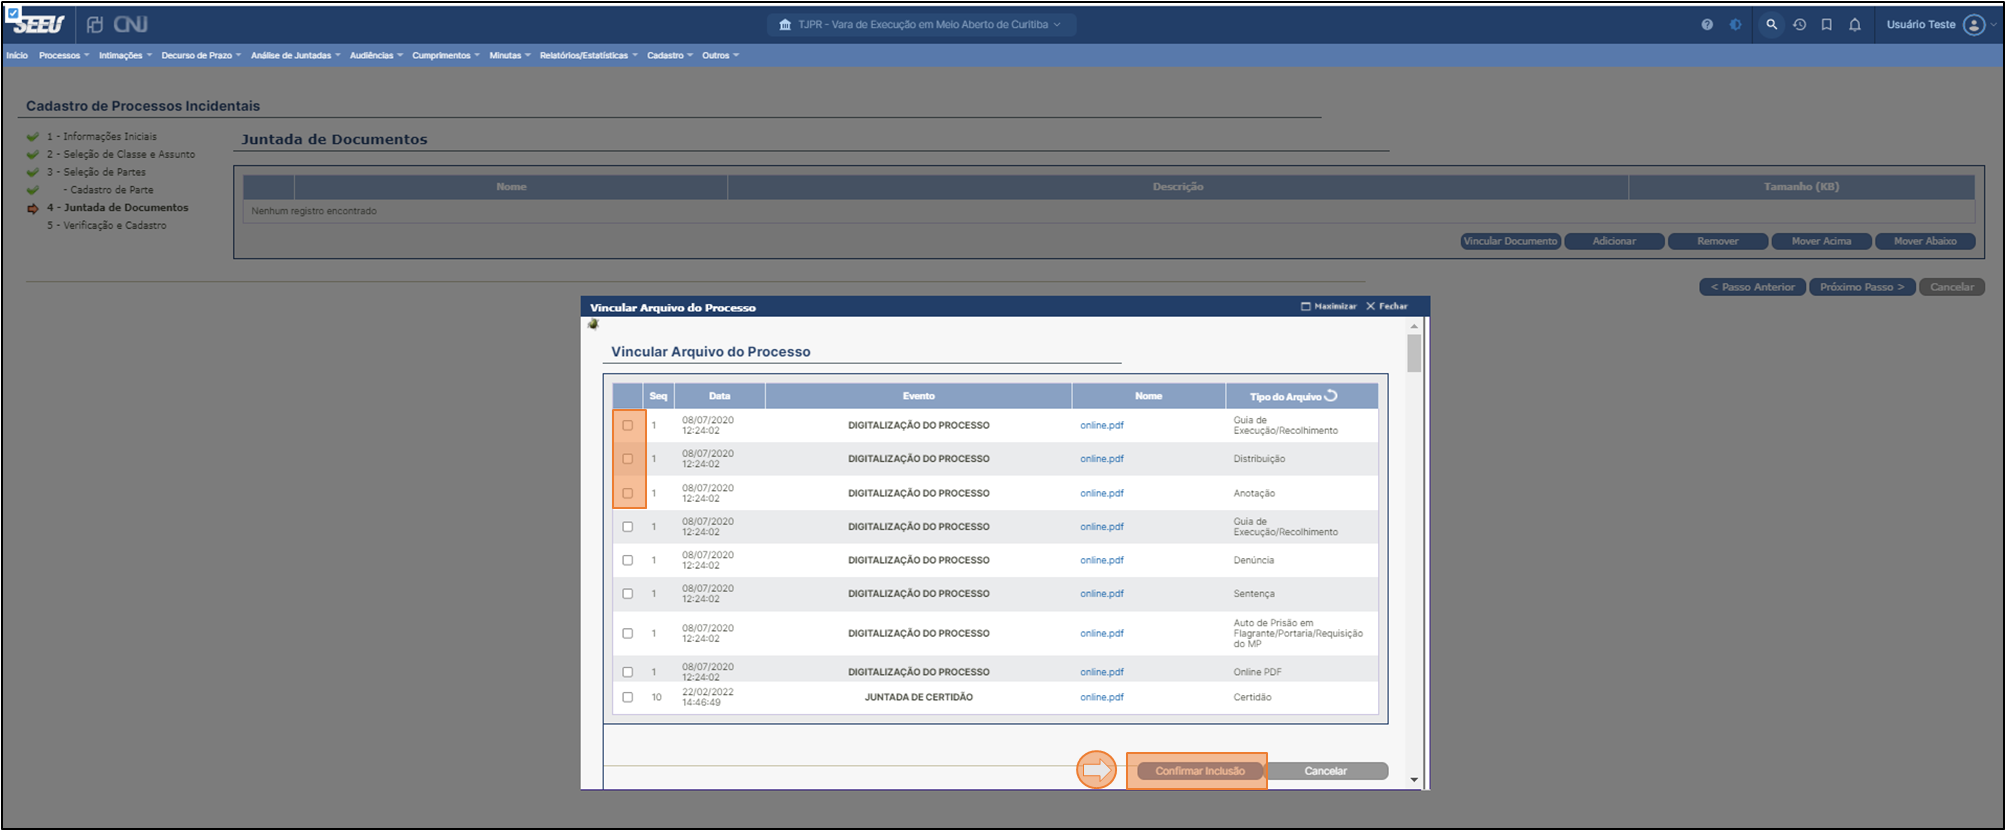Open the bookmarks icon
Image resolution: width=2006 pixels, height=831 pixels.
[x=1827, y=25]
